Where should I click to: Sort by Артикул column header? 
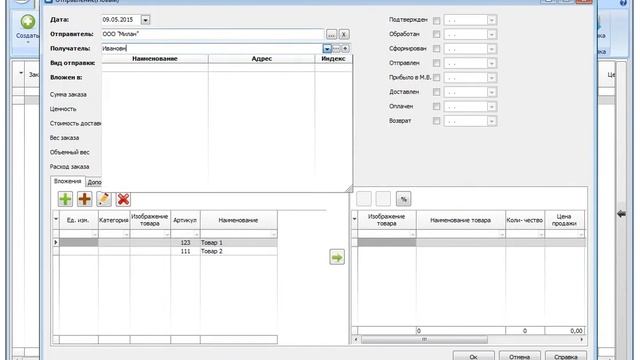185,220
